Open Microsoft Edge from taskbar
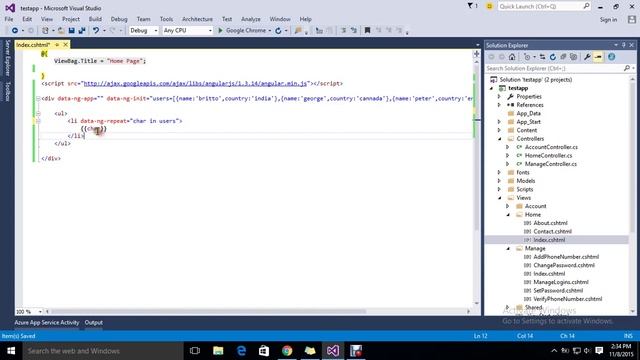 [241, 351]
